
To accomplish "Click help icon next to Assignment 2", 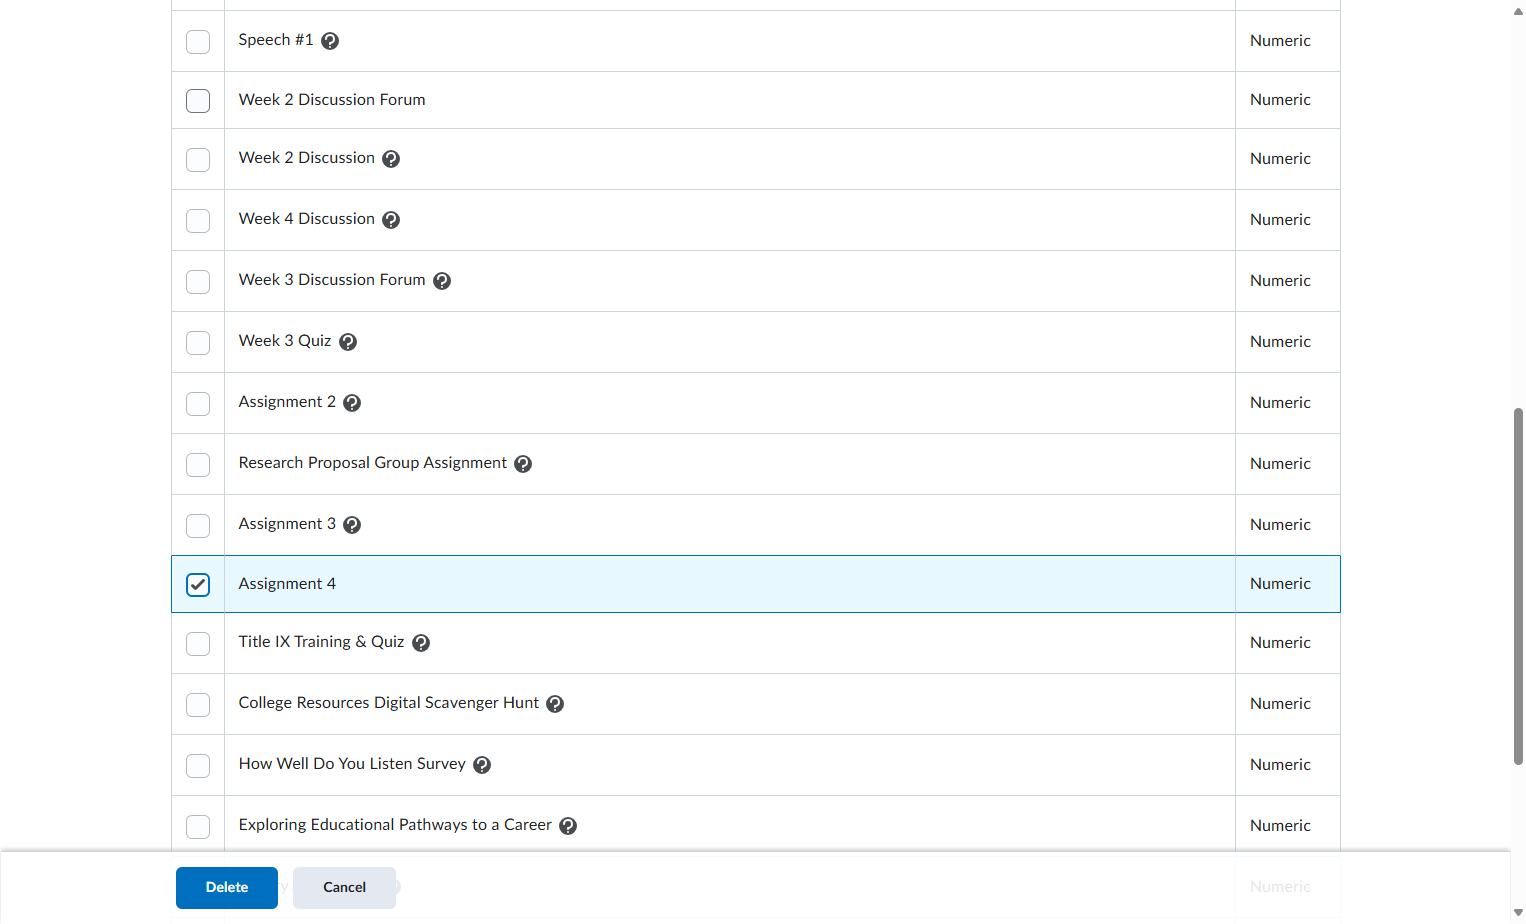I will click(x=352, y=403).
